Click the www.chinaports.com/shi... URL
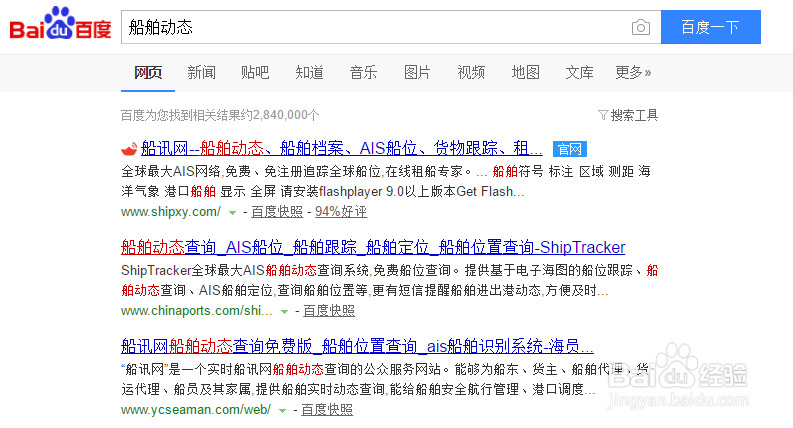 (x=197, y=311)
